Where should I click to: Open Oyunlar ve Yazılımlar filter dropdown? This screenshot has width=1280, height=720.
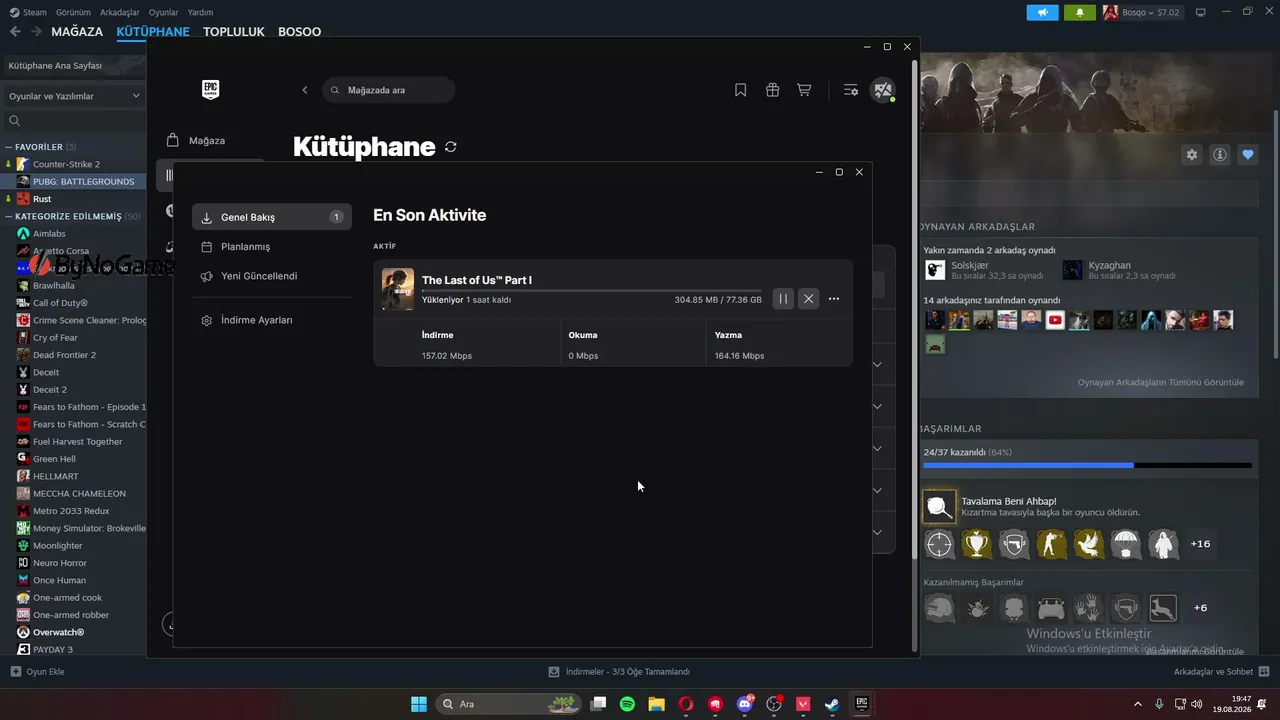[73, 96]
